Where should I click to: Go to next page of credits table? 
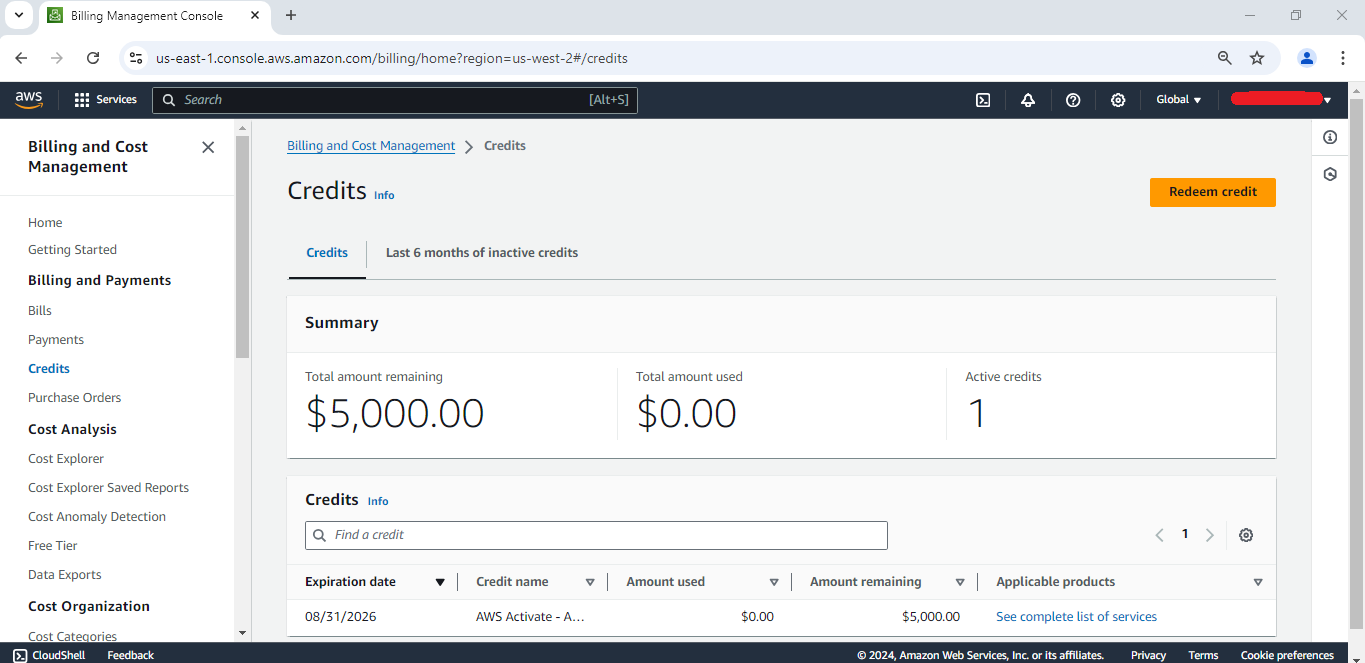[1210, 535]
